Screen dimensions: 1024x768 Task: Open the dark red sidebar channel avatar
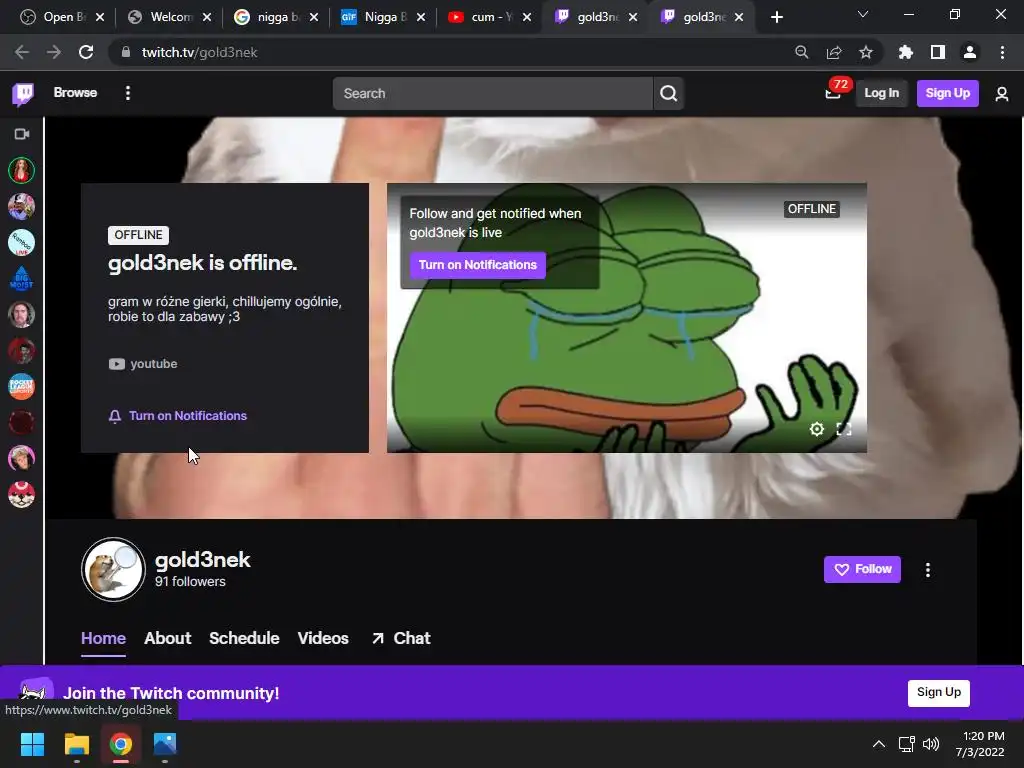coord(22,423)
